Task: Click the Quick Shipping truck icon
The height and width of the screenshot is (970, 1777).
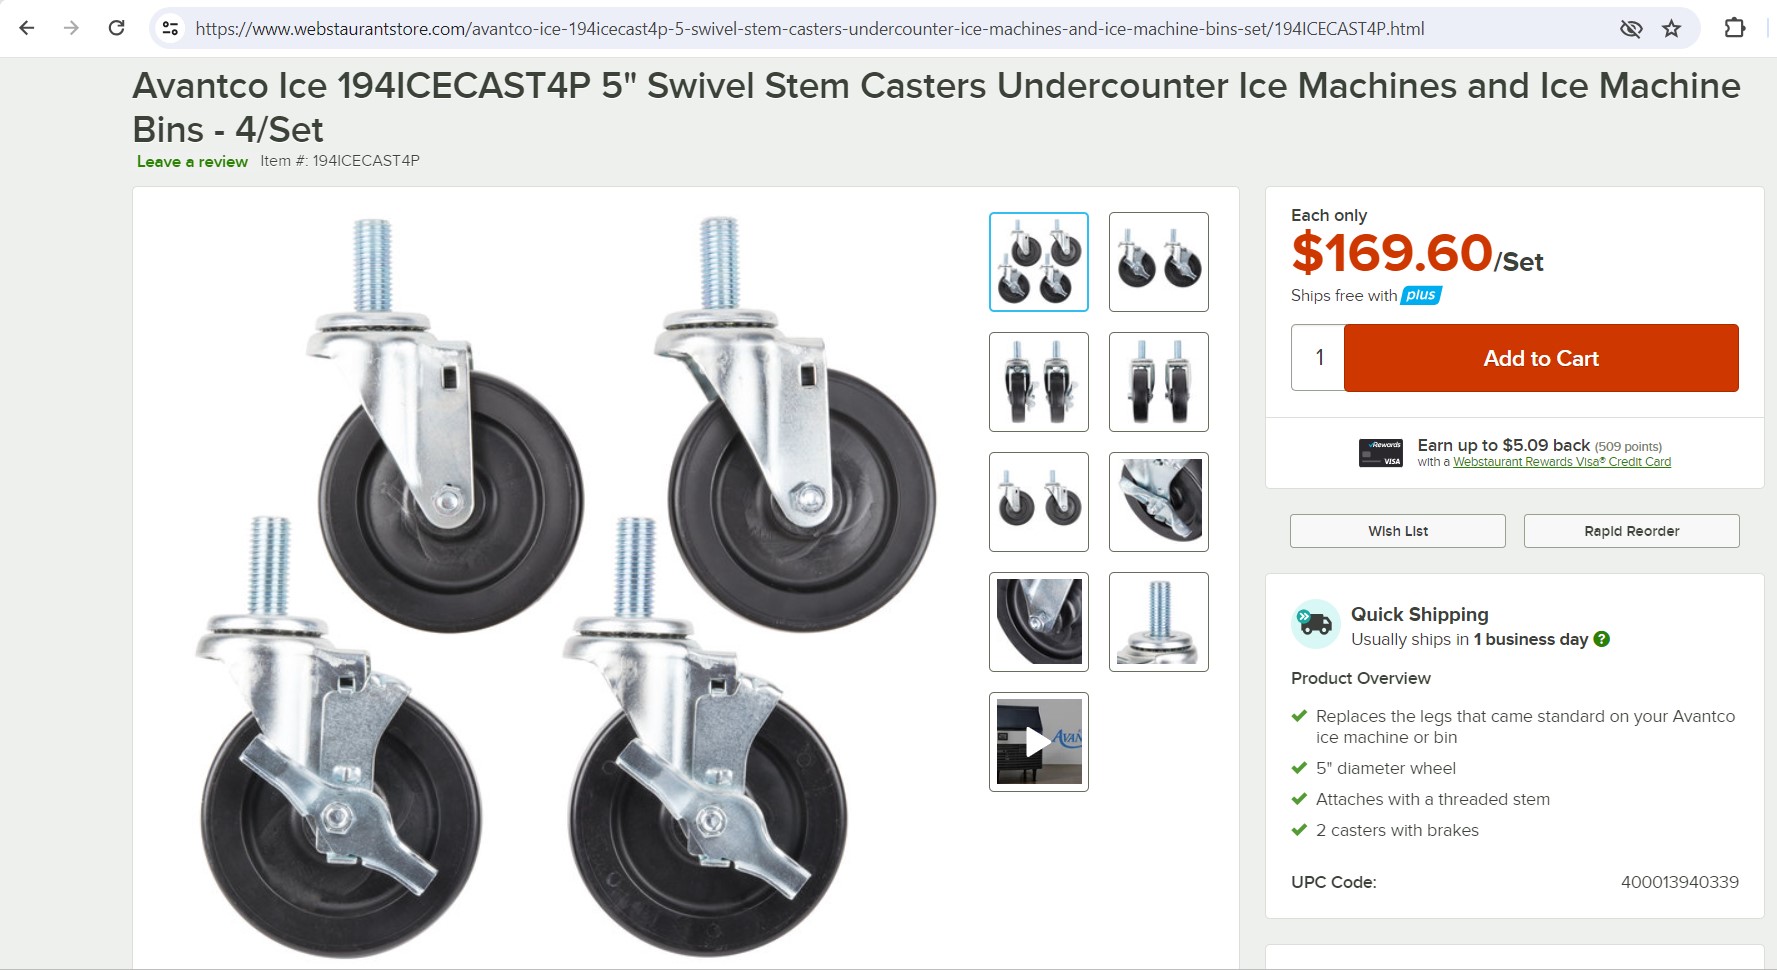Action: click(x=1315, y=624)
